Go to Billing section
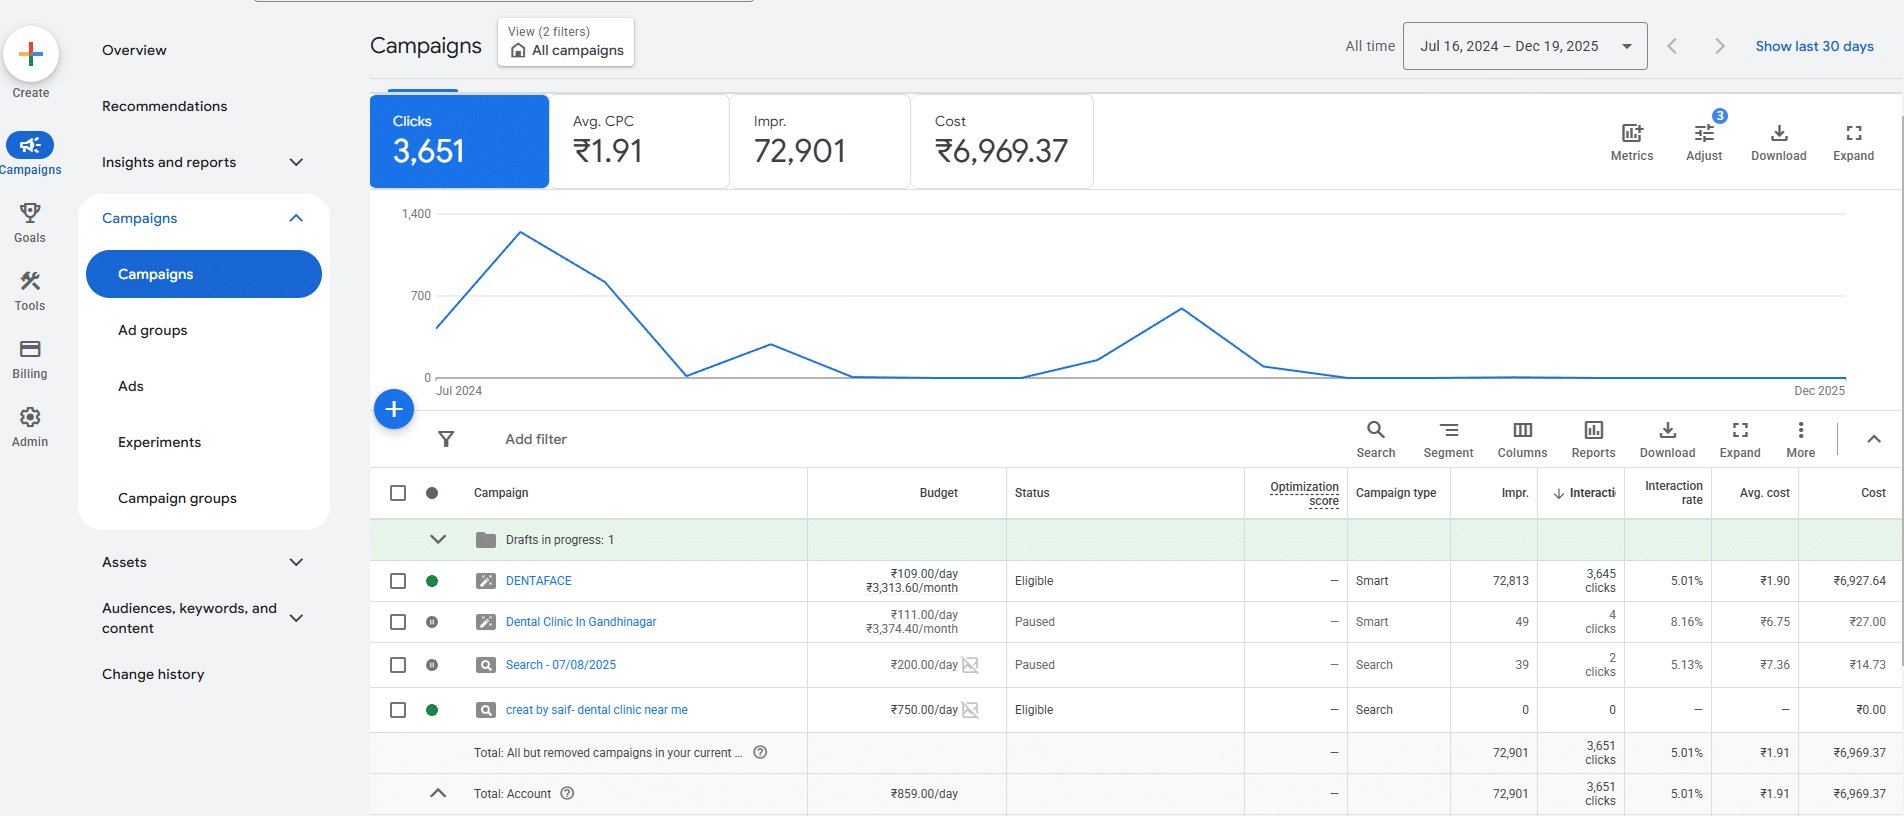This screenshot has height=816, width=1904. (x=30, y=350)
